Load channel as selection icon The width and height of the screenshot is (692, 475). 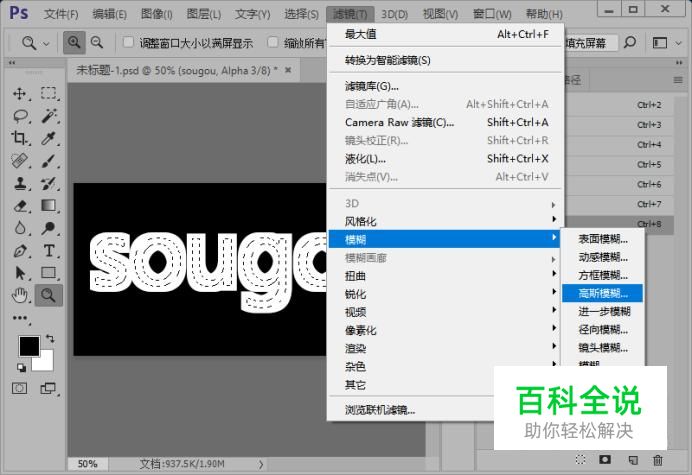coord(580,460)
